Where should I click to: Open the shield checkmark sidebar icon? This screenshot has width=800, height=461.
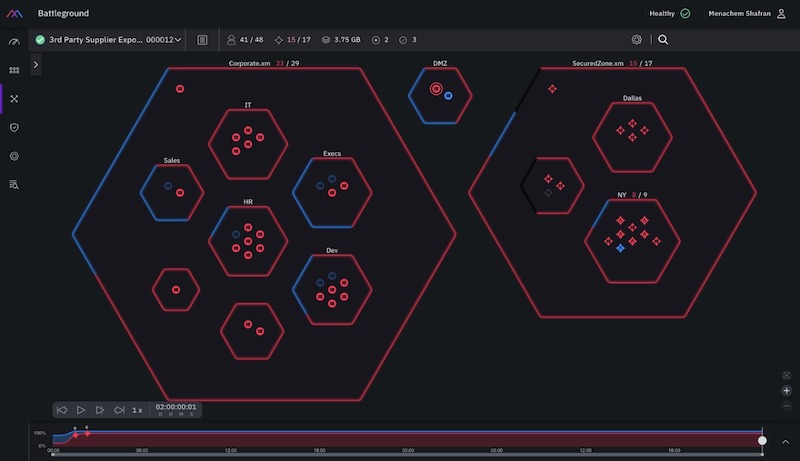point(14,127)
